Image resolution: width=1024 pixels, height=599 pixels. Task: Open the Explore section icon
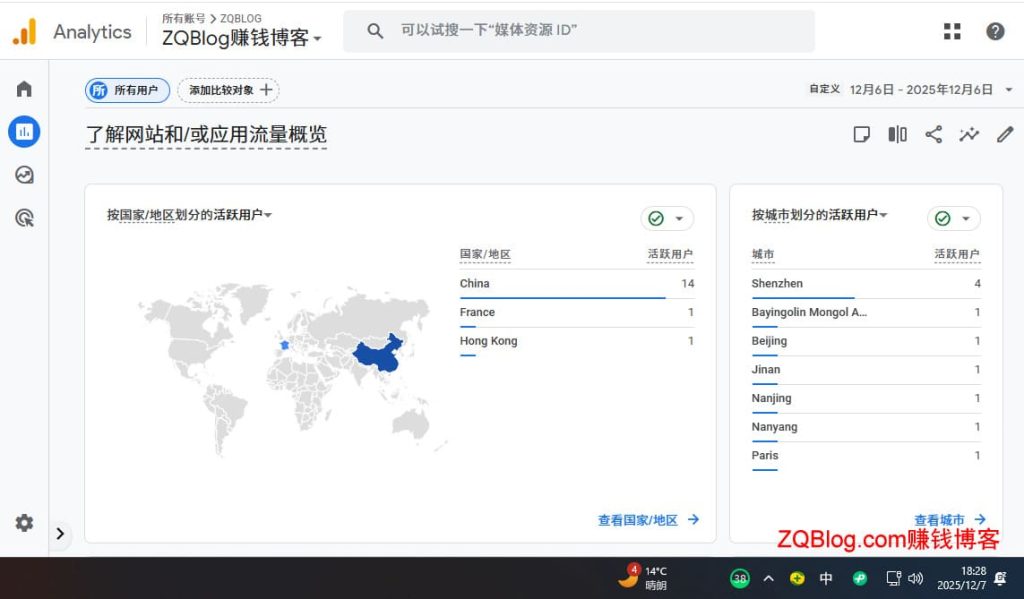[x=23, y=174]
